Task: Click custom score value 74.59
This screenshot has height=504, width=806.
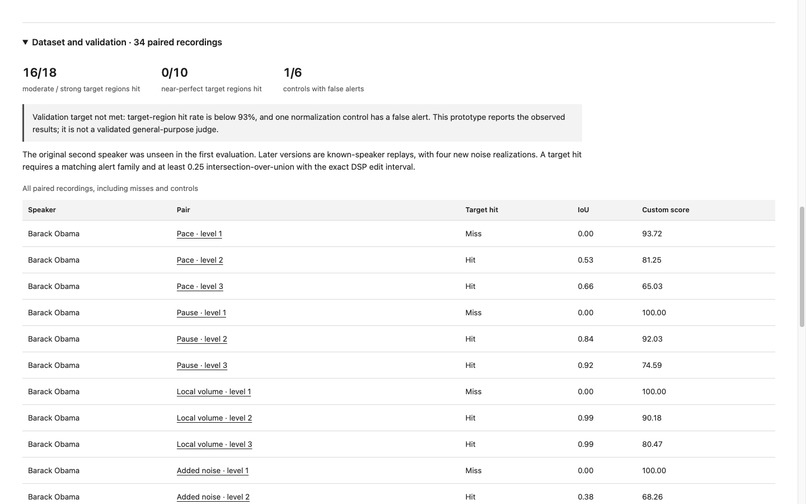Action: pos(651,365)
